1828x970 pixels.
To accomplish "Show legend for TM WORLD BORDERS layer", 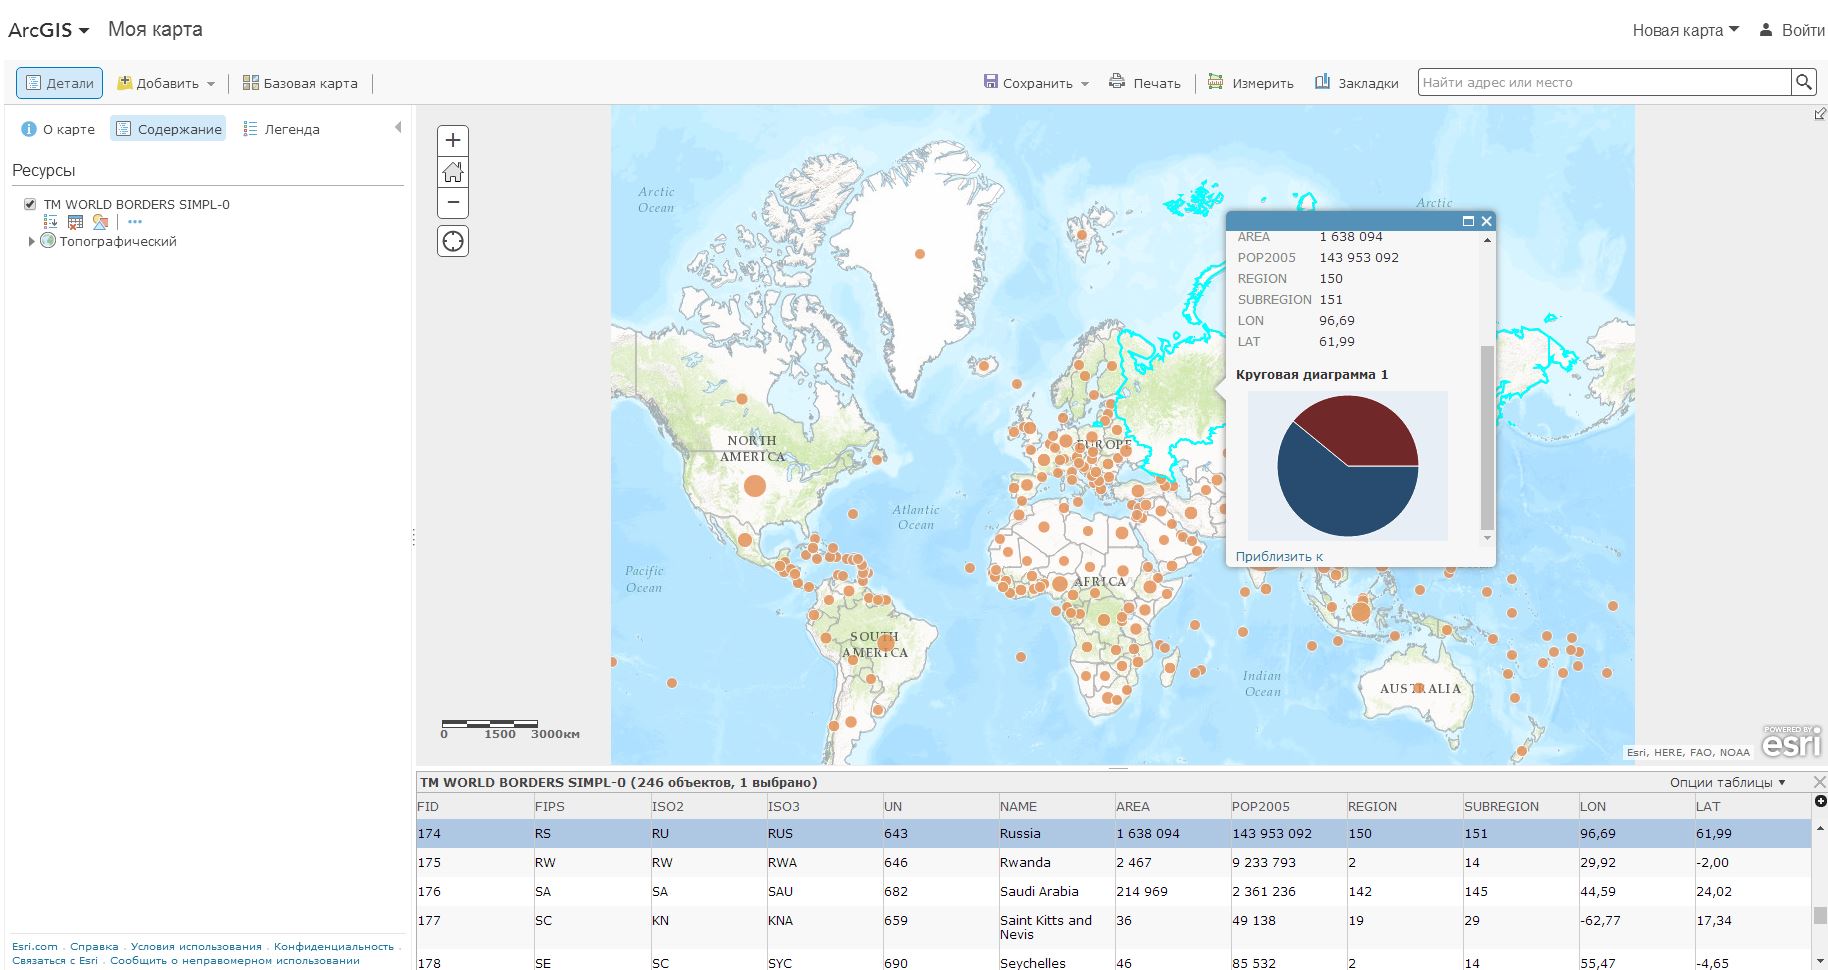I will click(x=51, y=222).
